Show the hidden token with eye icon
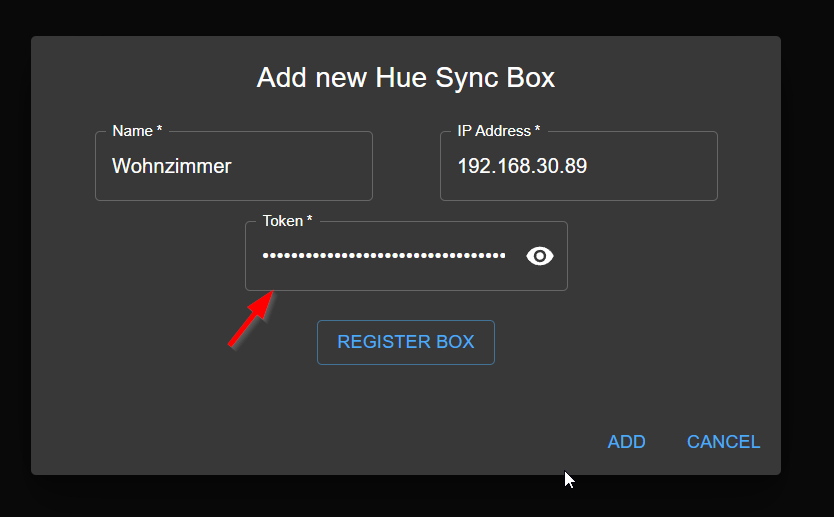 (540, 256)
